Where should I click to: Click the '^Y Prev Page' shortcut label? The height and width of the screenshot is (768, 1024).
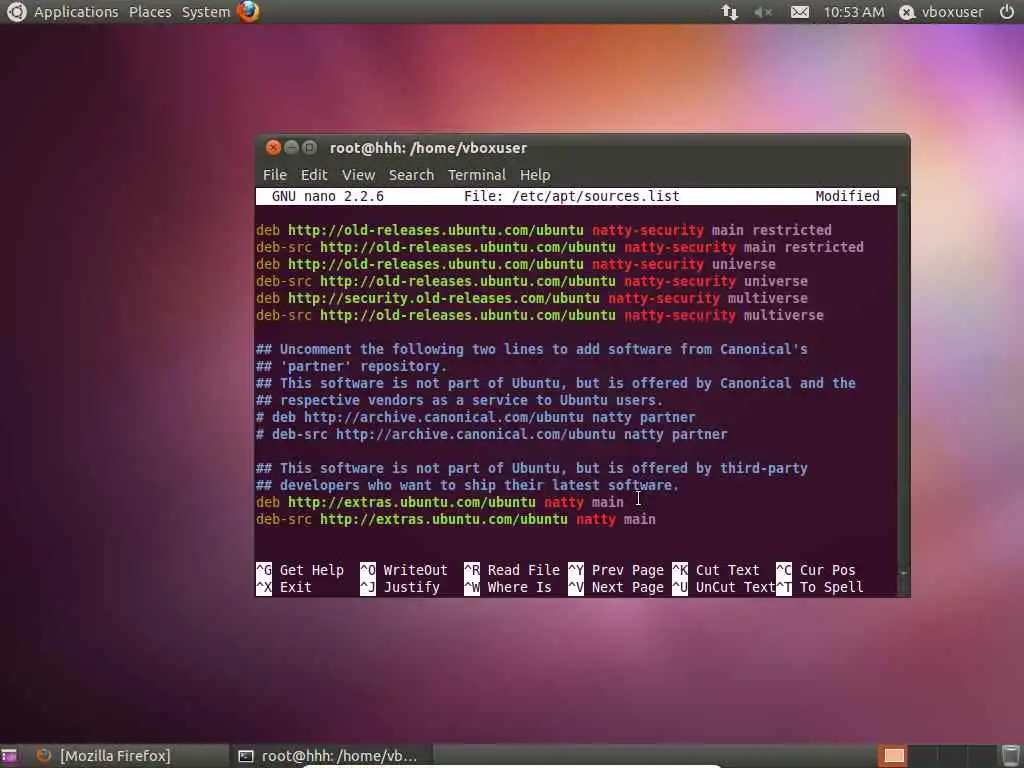point(616,570)
